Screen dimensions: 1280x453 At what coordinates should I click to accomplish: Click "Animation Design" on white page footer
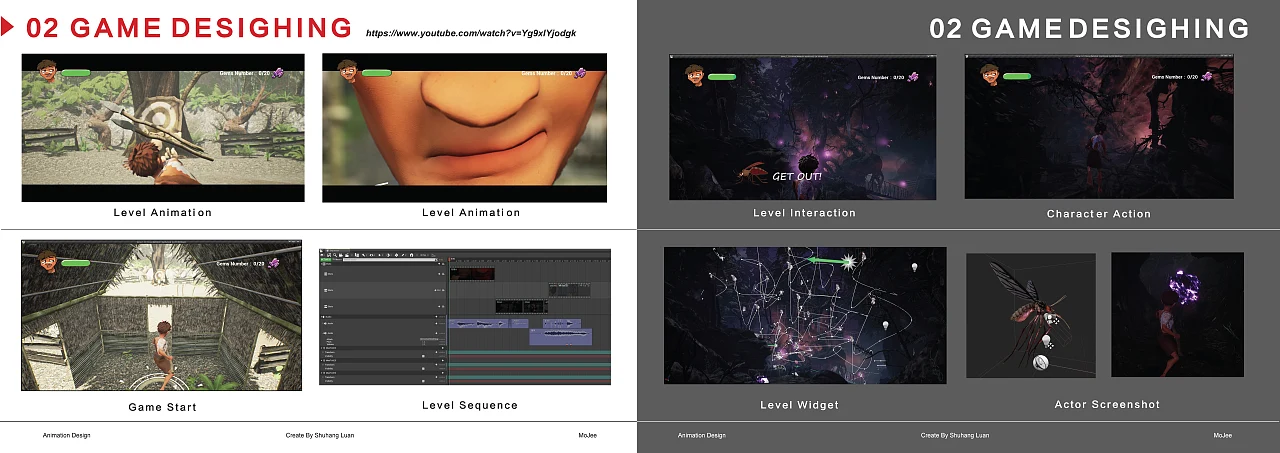coord(66,435)
